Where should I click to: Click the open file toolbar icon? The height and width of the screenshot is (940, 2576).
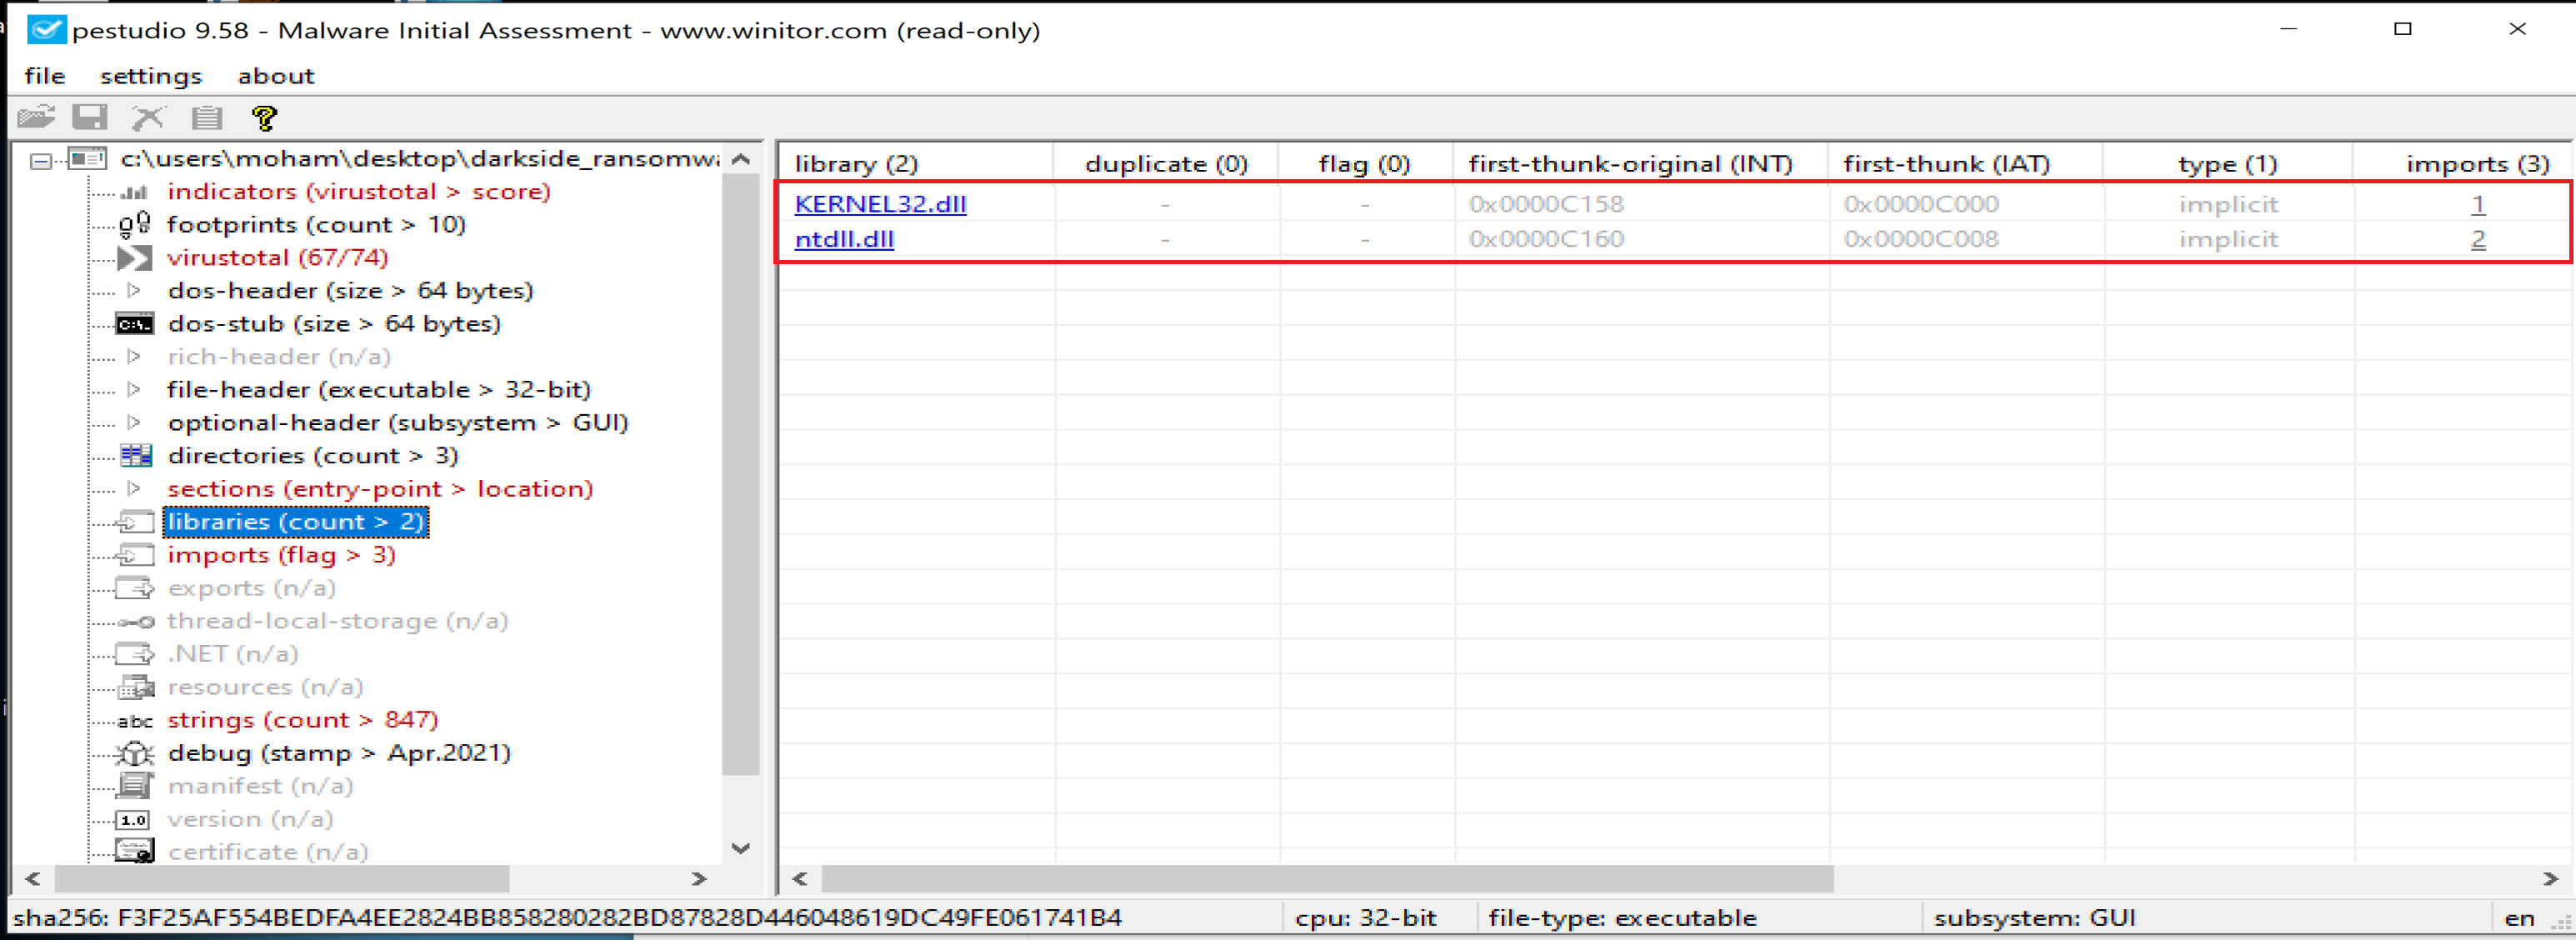[36, 118]
